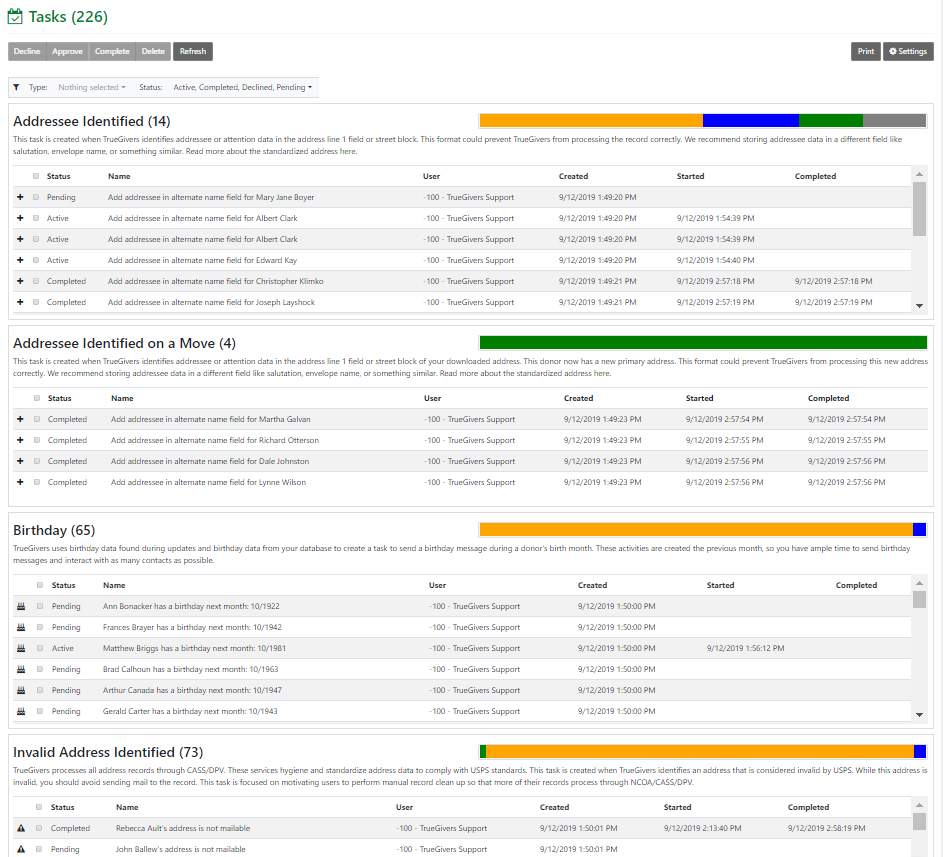Tick the checkbox for Lynne Wilson task
Screen dimensions: 943x857
pos(37,482)
